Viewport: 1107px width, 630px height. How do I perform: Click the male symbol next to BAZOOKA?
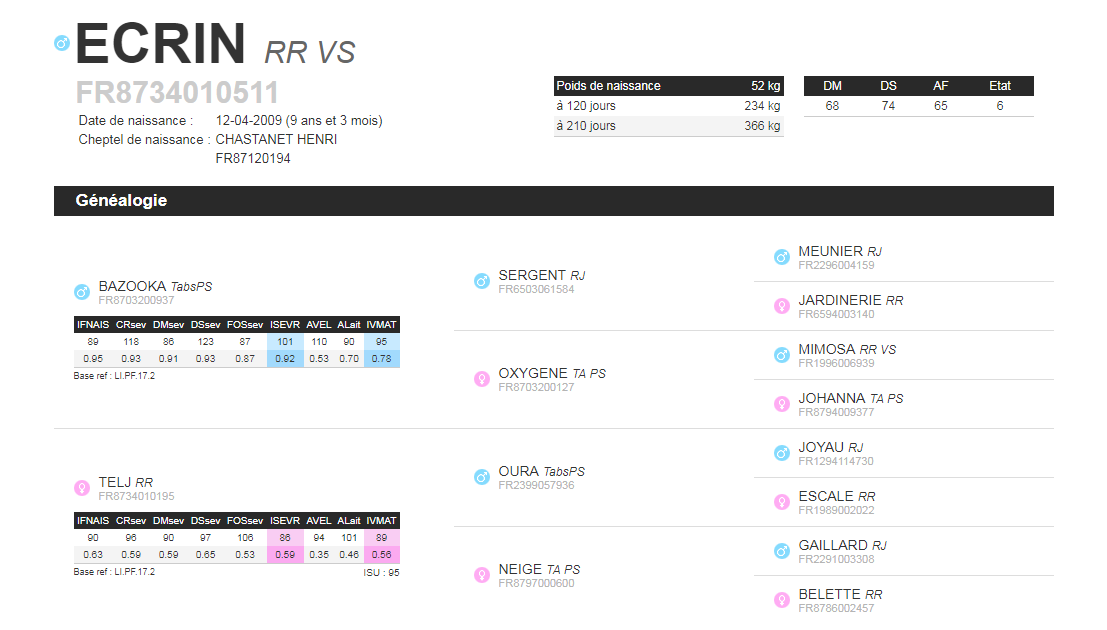[82, 292]
